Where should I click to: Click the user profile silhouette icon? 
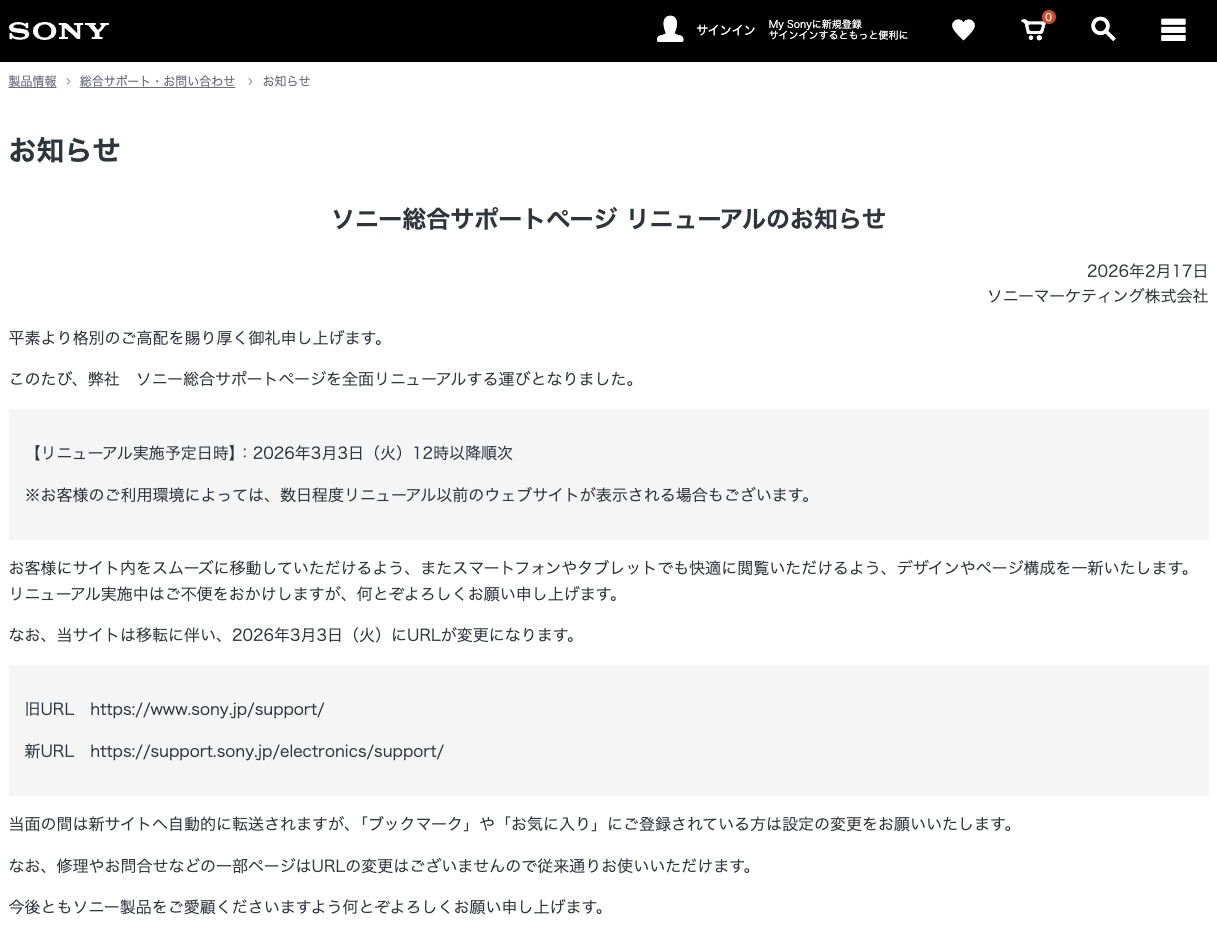pyautogui.click(x=670, y=30)
